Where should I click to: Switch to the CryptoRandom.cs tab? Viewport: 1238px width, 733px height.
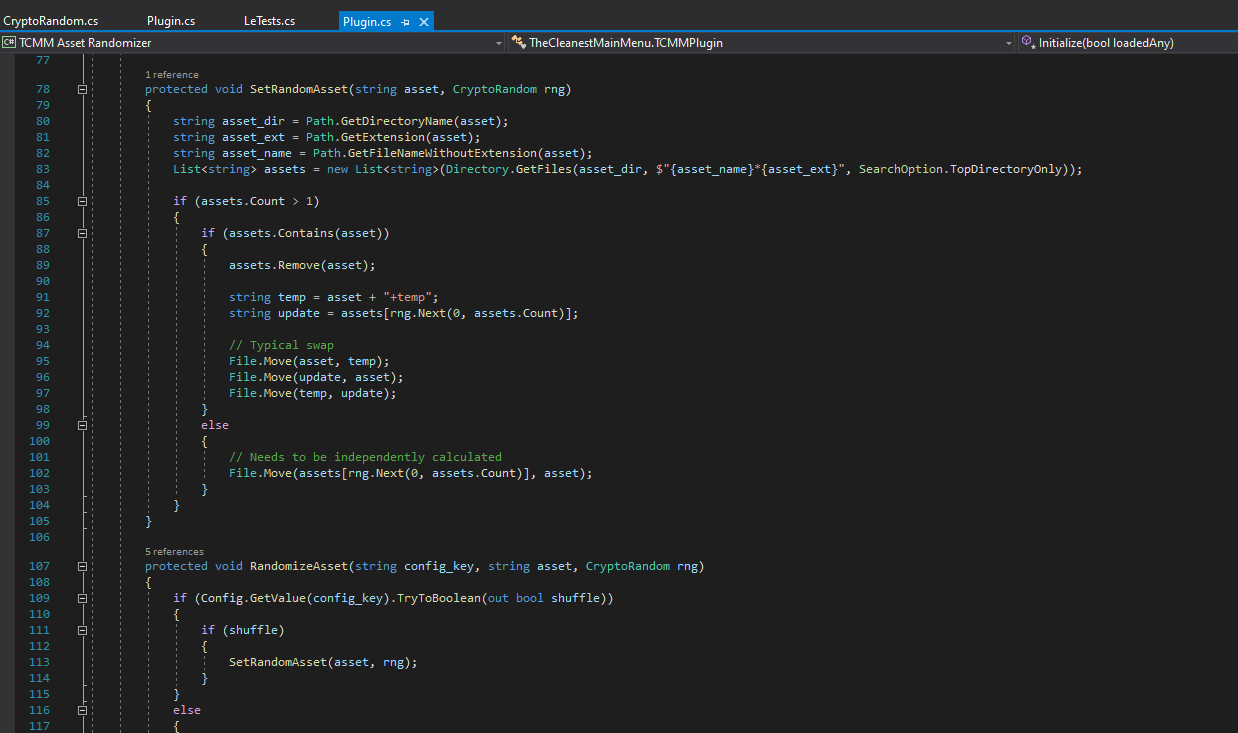[51, 21]
